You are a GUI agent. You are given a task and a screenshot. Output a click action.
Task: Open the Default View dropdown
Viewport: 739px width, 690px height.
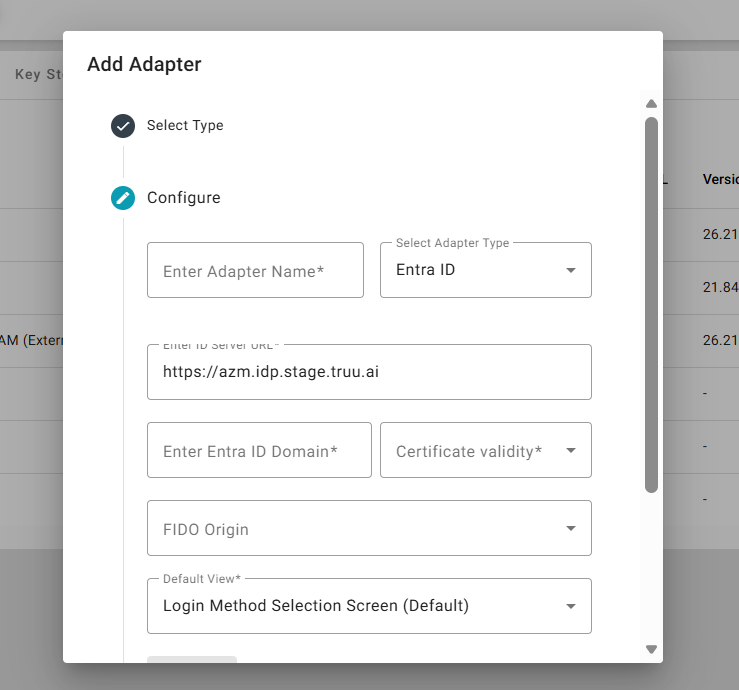370,606
